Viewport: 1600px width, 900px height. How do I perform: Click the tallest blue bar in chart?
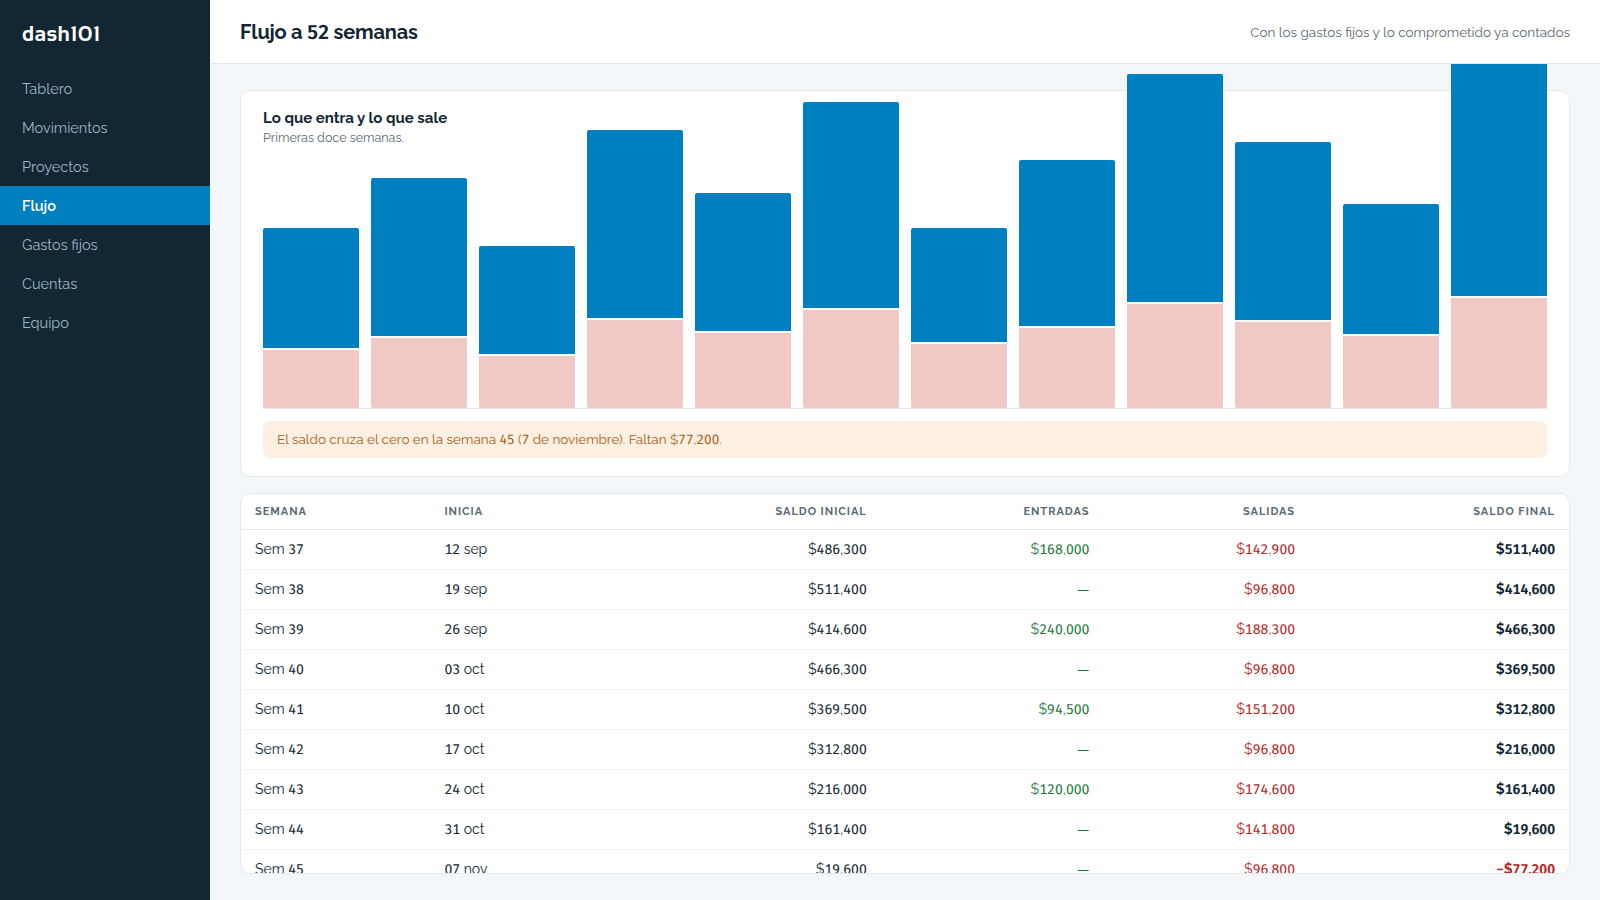(1499, 180)
